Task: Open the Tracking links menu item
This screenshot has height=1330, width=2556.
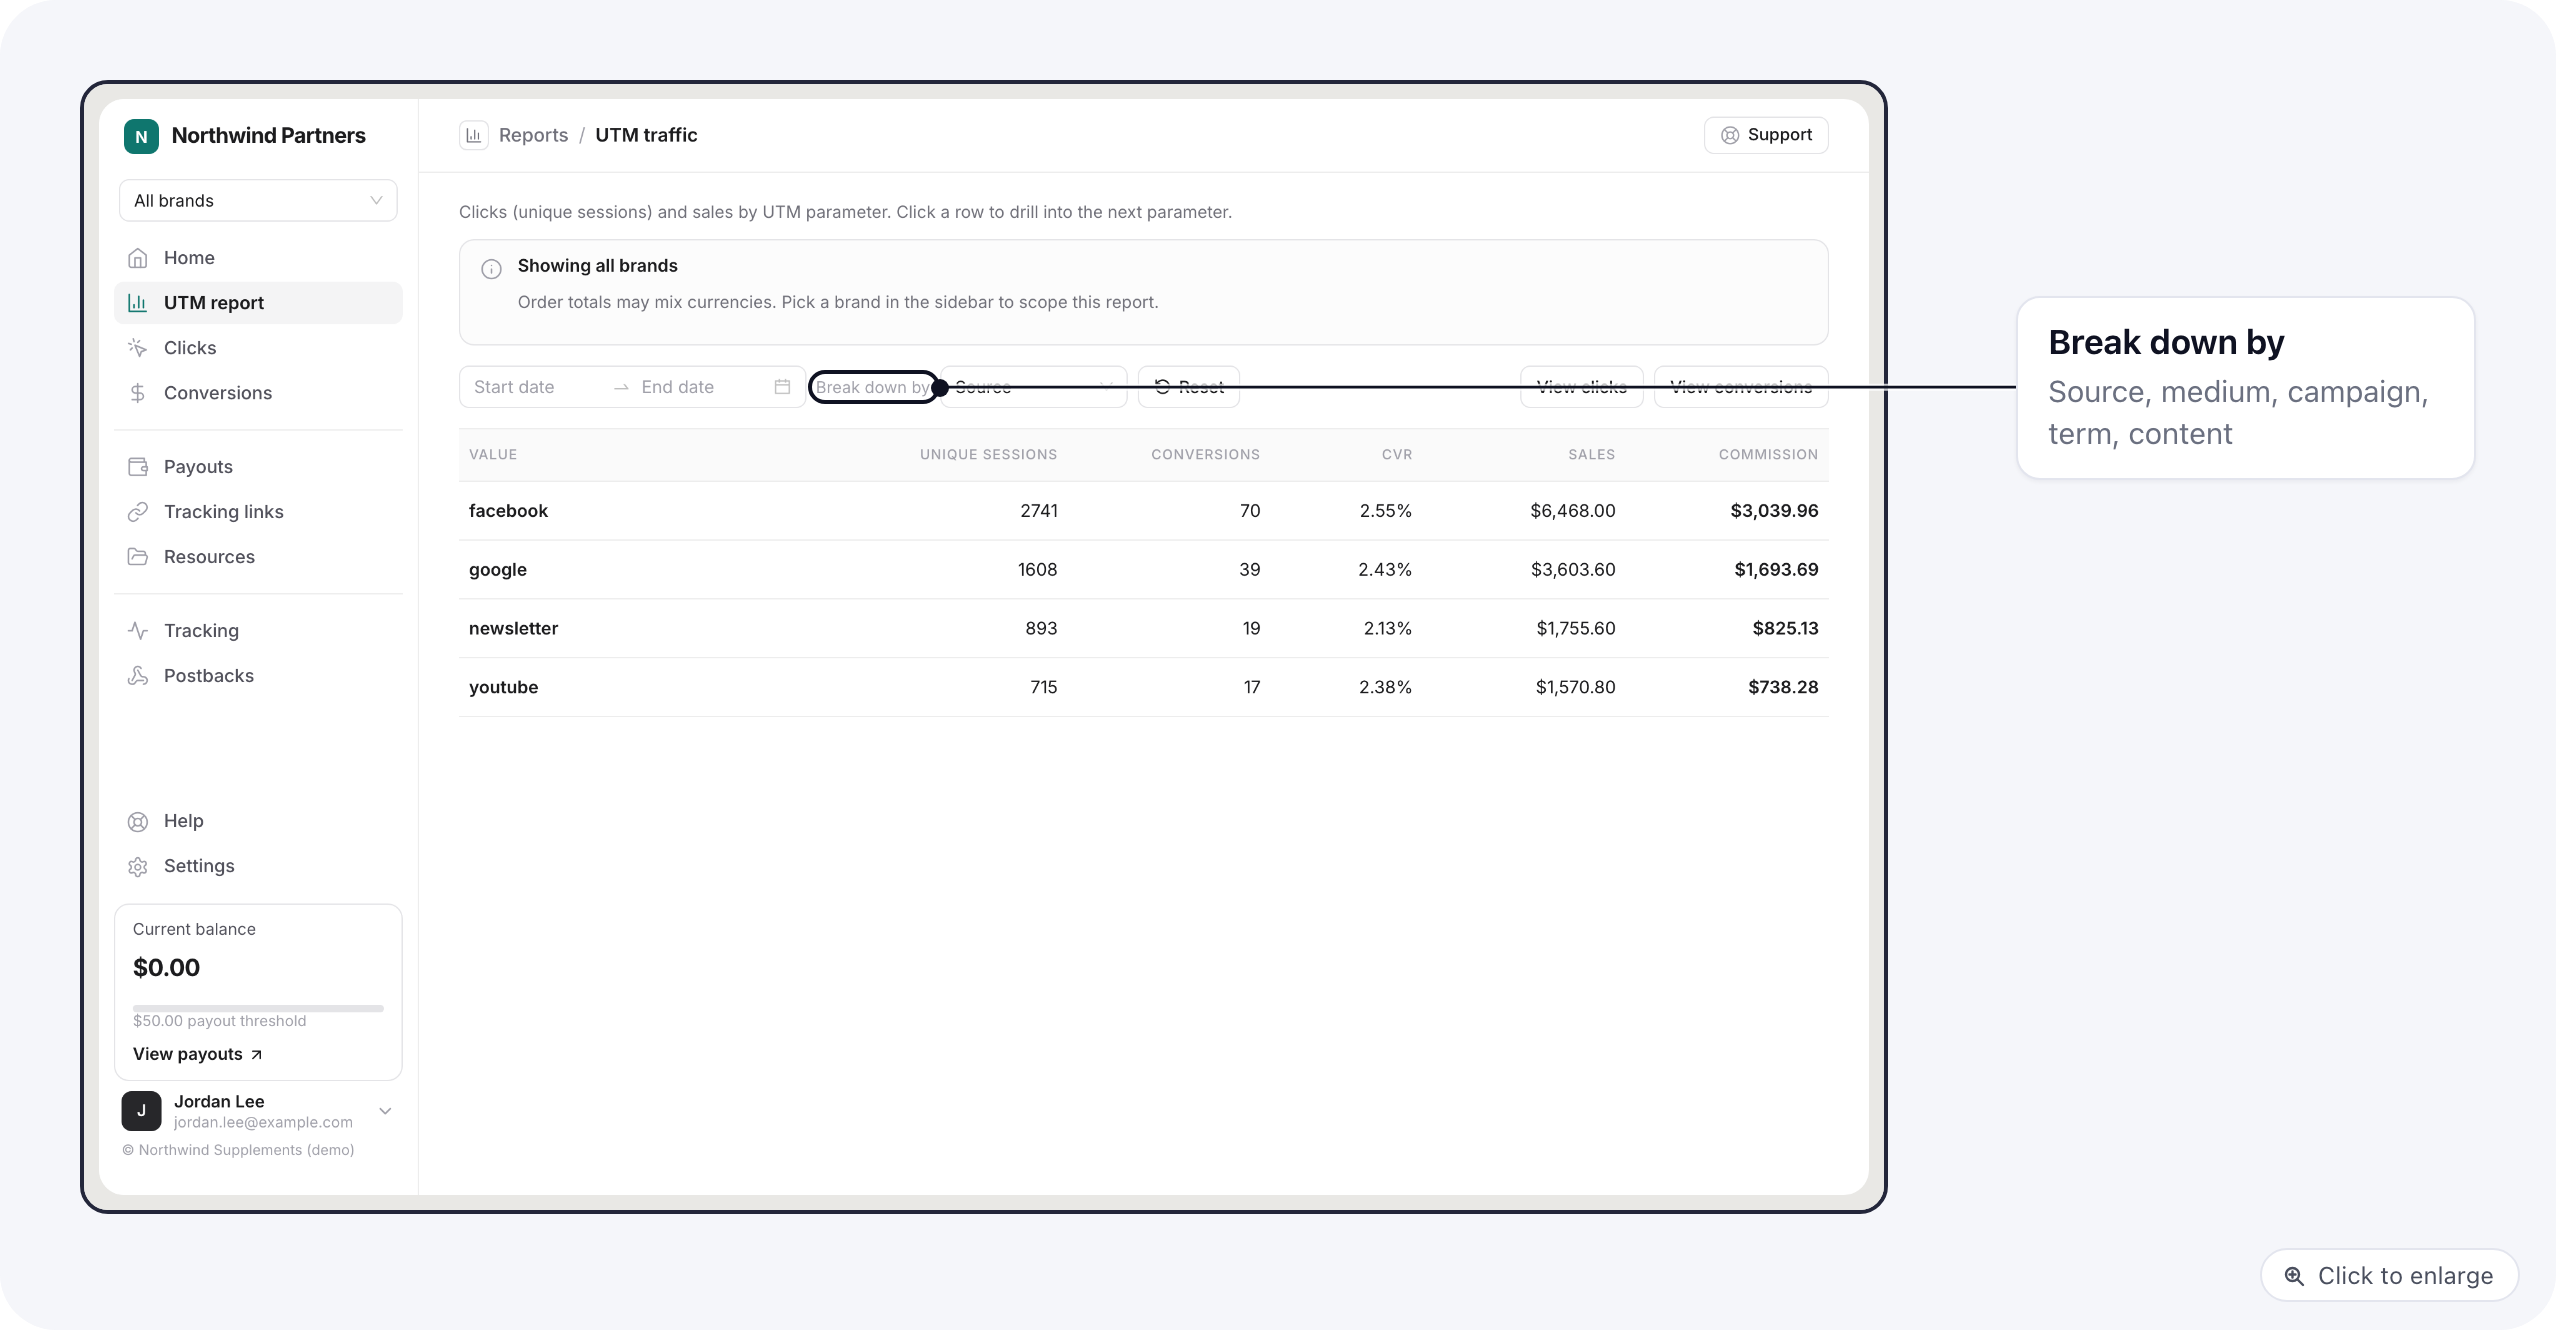Action: (x=258, y=512)
